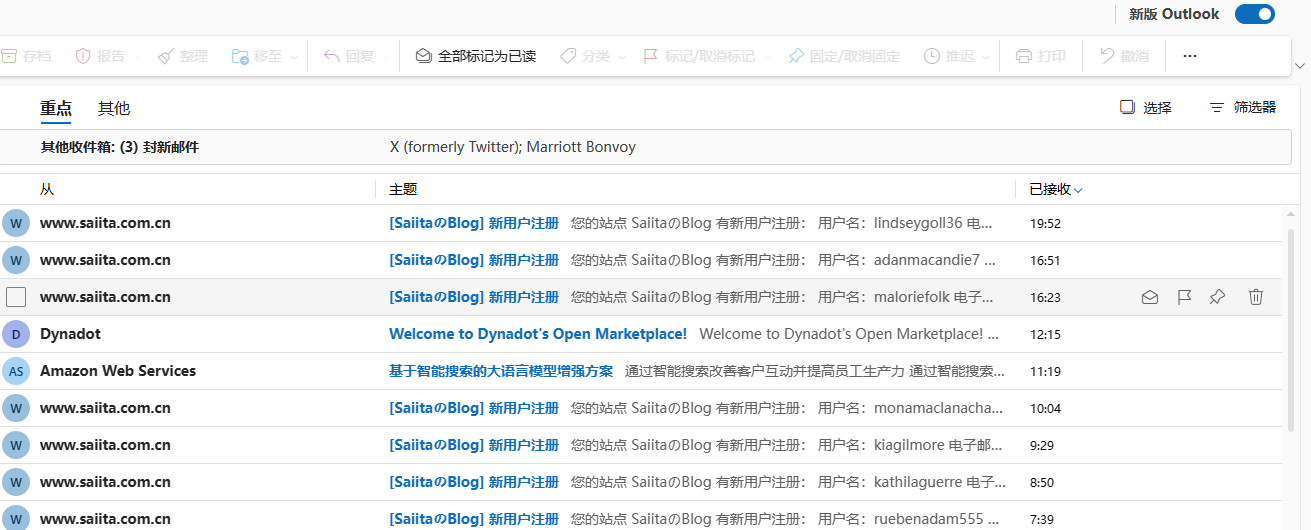Click the Report (报告) shield icon
This screenshot has width=1311, height=530.
coord(83,56)
